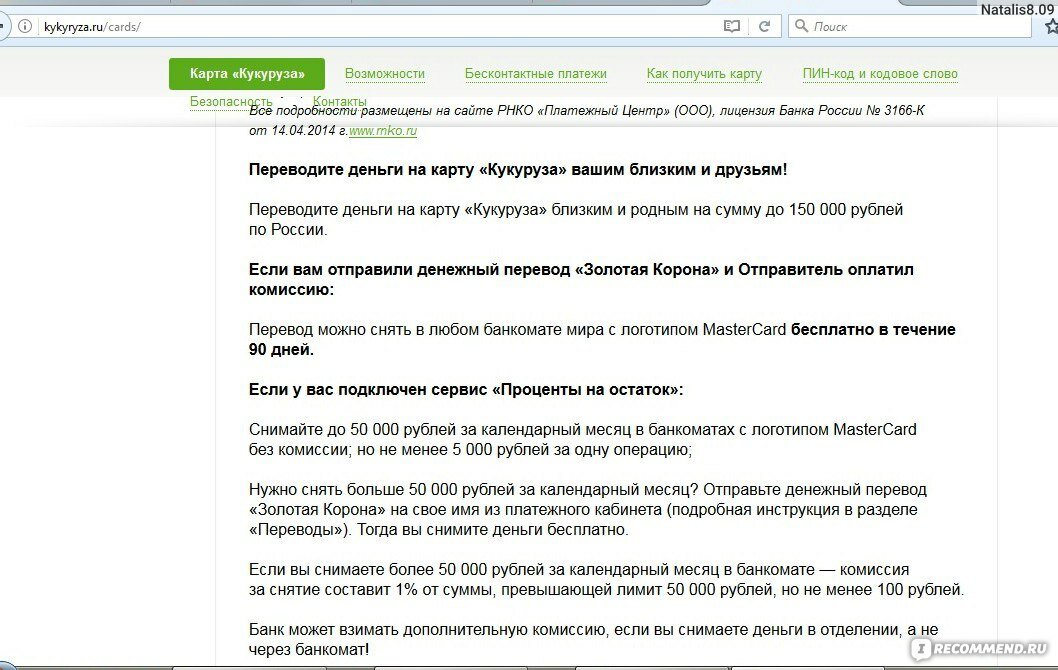Image resolution: width=1058 pixels, height=670 pixels.
Task: Click heading 'Переводите деньги на карту «Кукуруза» вашим близким'
Action: point(518,169)
